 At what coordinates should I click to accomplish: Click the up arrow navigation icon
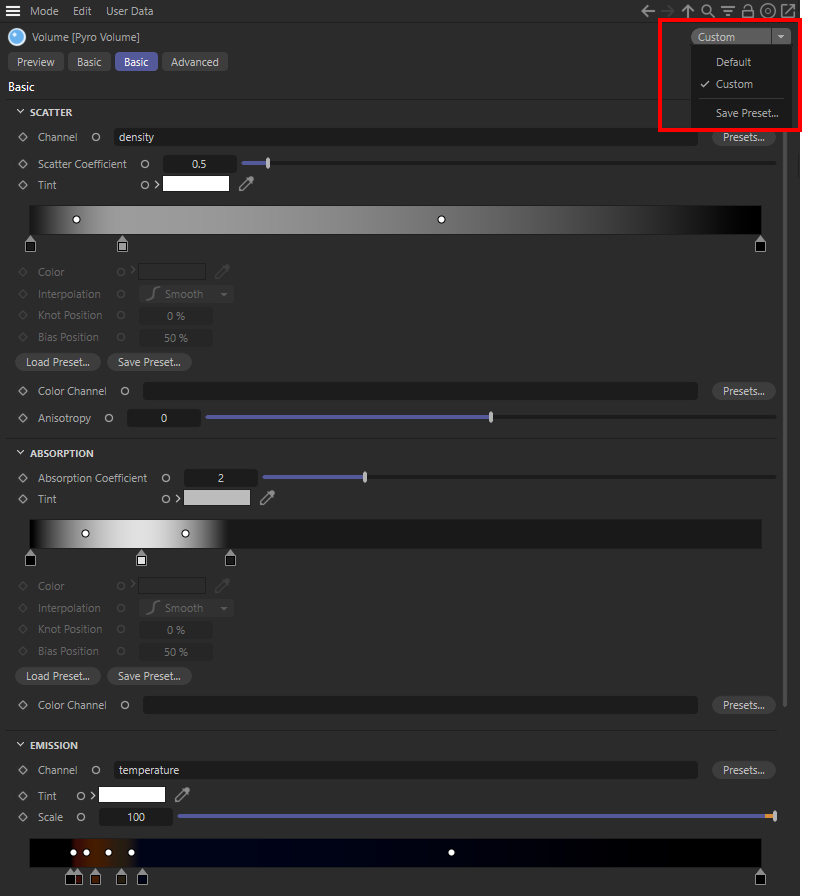[688, 11]
